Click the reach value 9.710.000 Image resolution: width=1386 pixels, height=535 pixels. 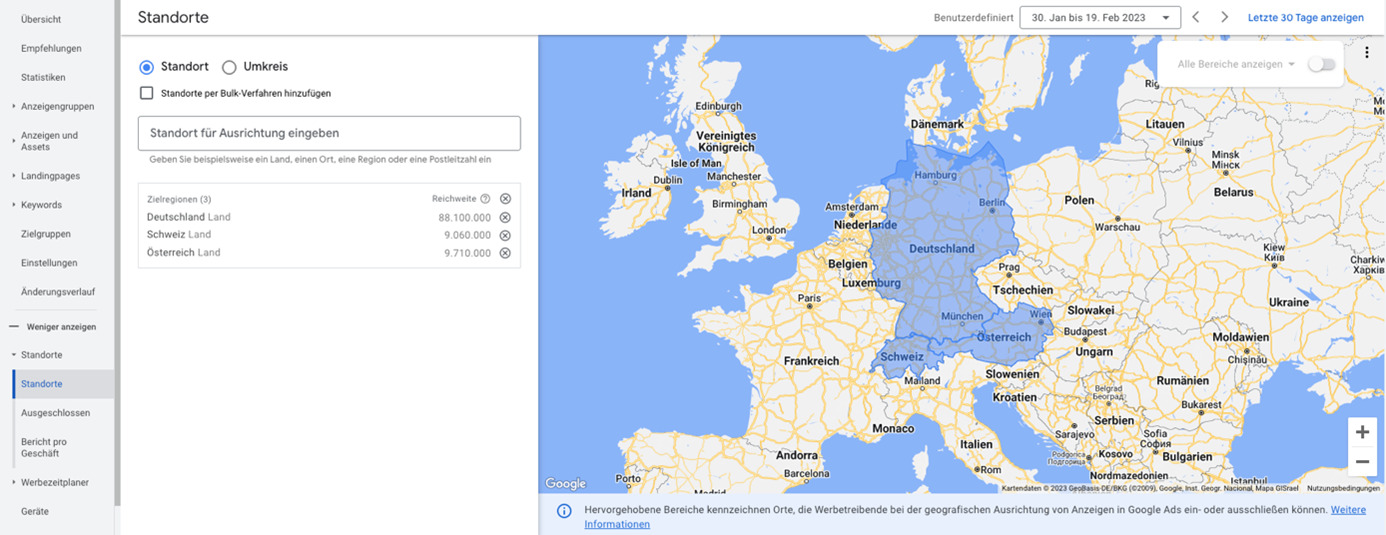coord(467,253)
